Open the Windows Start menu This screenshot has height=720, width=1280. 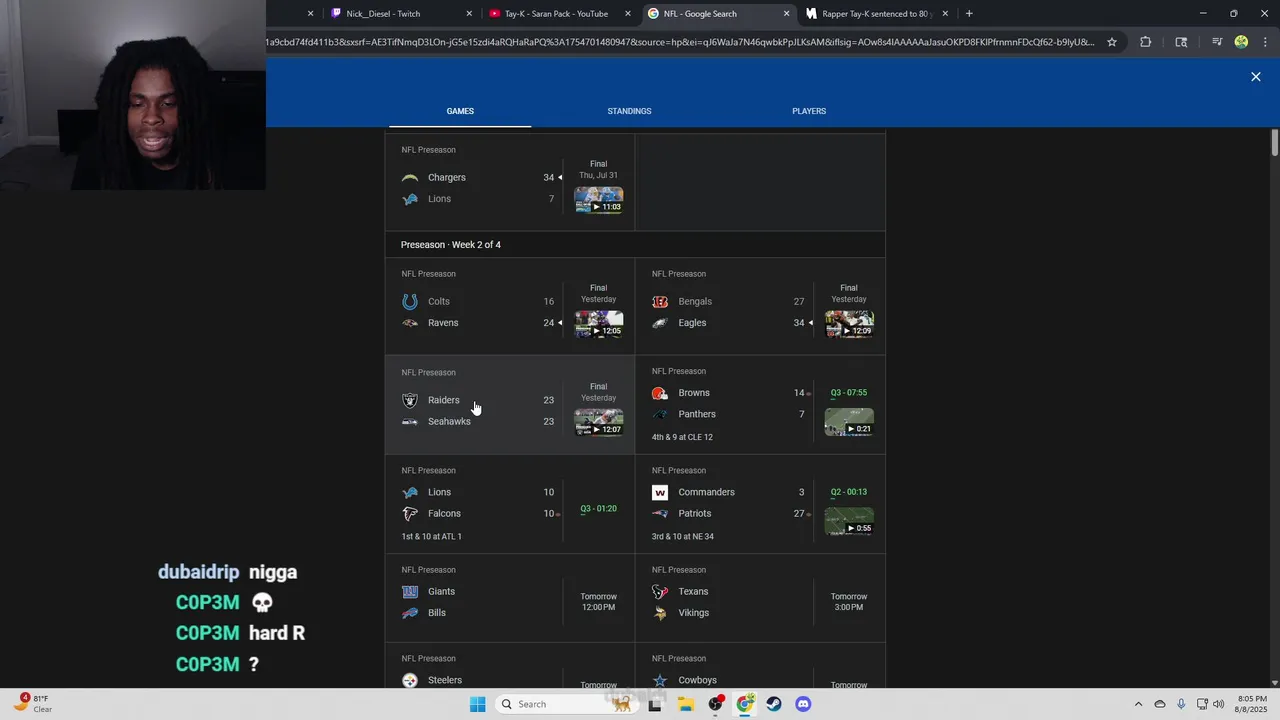coord(478,704)
